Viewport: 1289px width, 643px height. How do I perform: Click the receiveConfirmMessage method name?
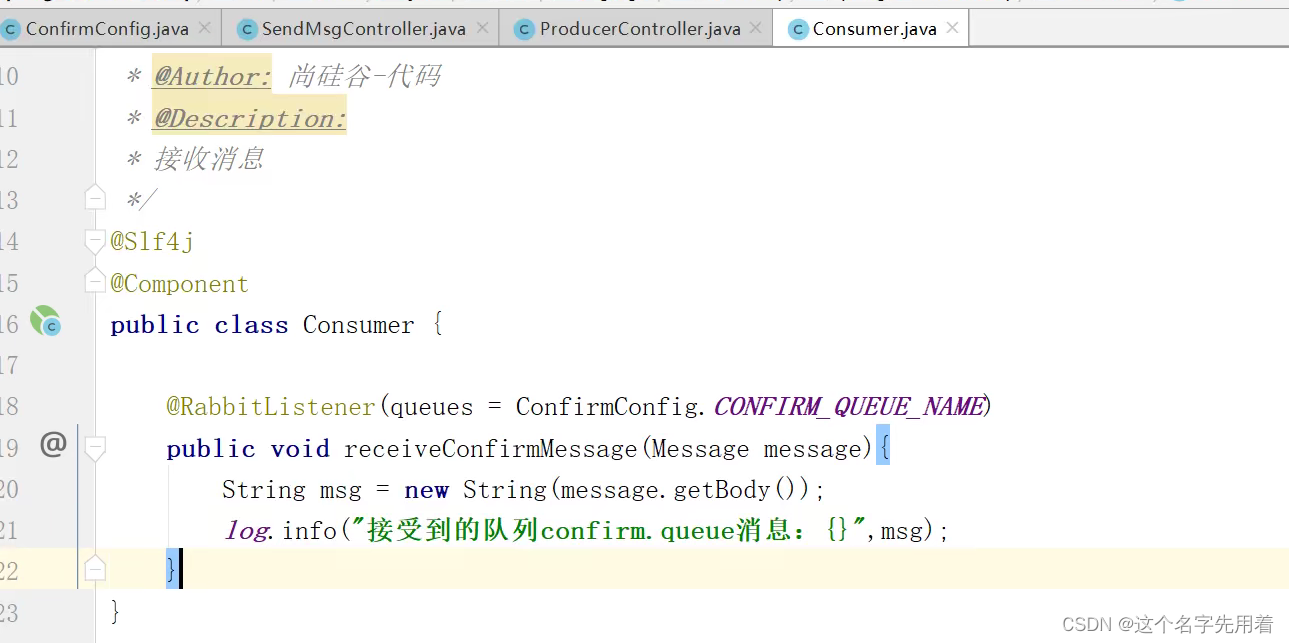click(491, 449)
